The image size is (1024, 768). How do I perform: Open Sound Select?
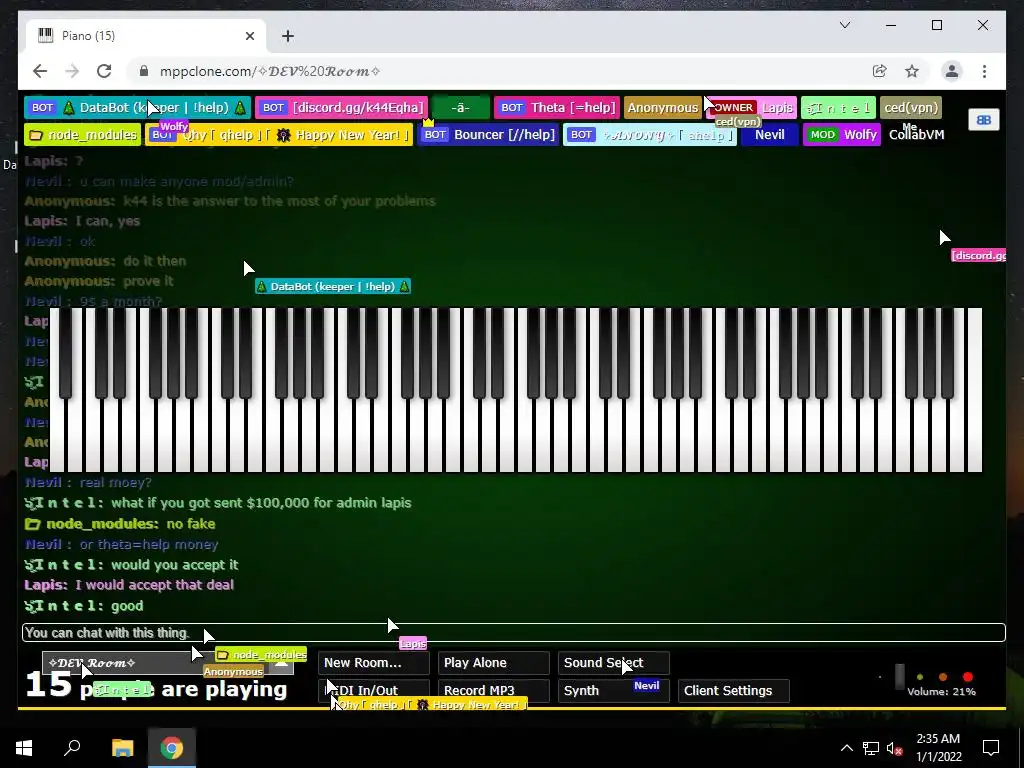pos(614,663)
